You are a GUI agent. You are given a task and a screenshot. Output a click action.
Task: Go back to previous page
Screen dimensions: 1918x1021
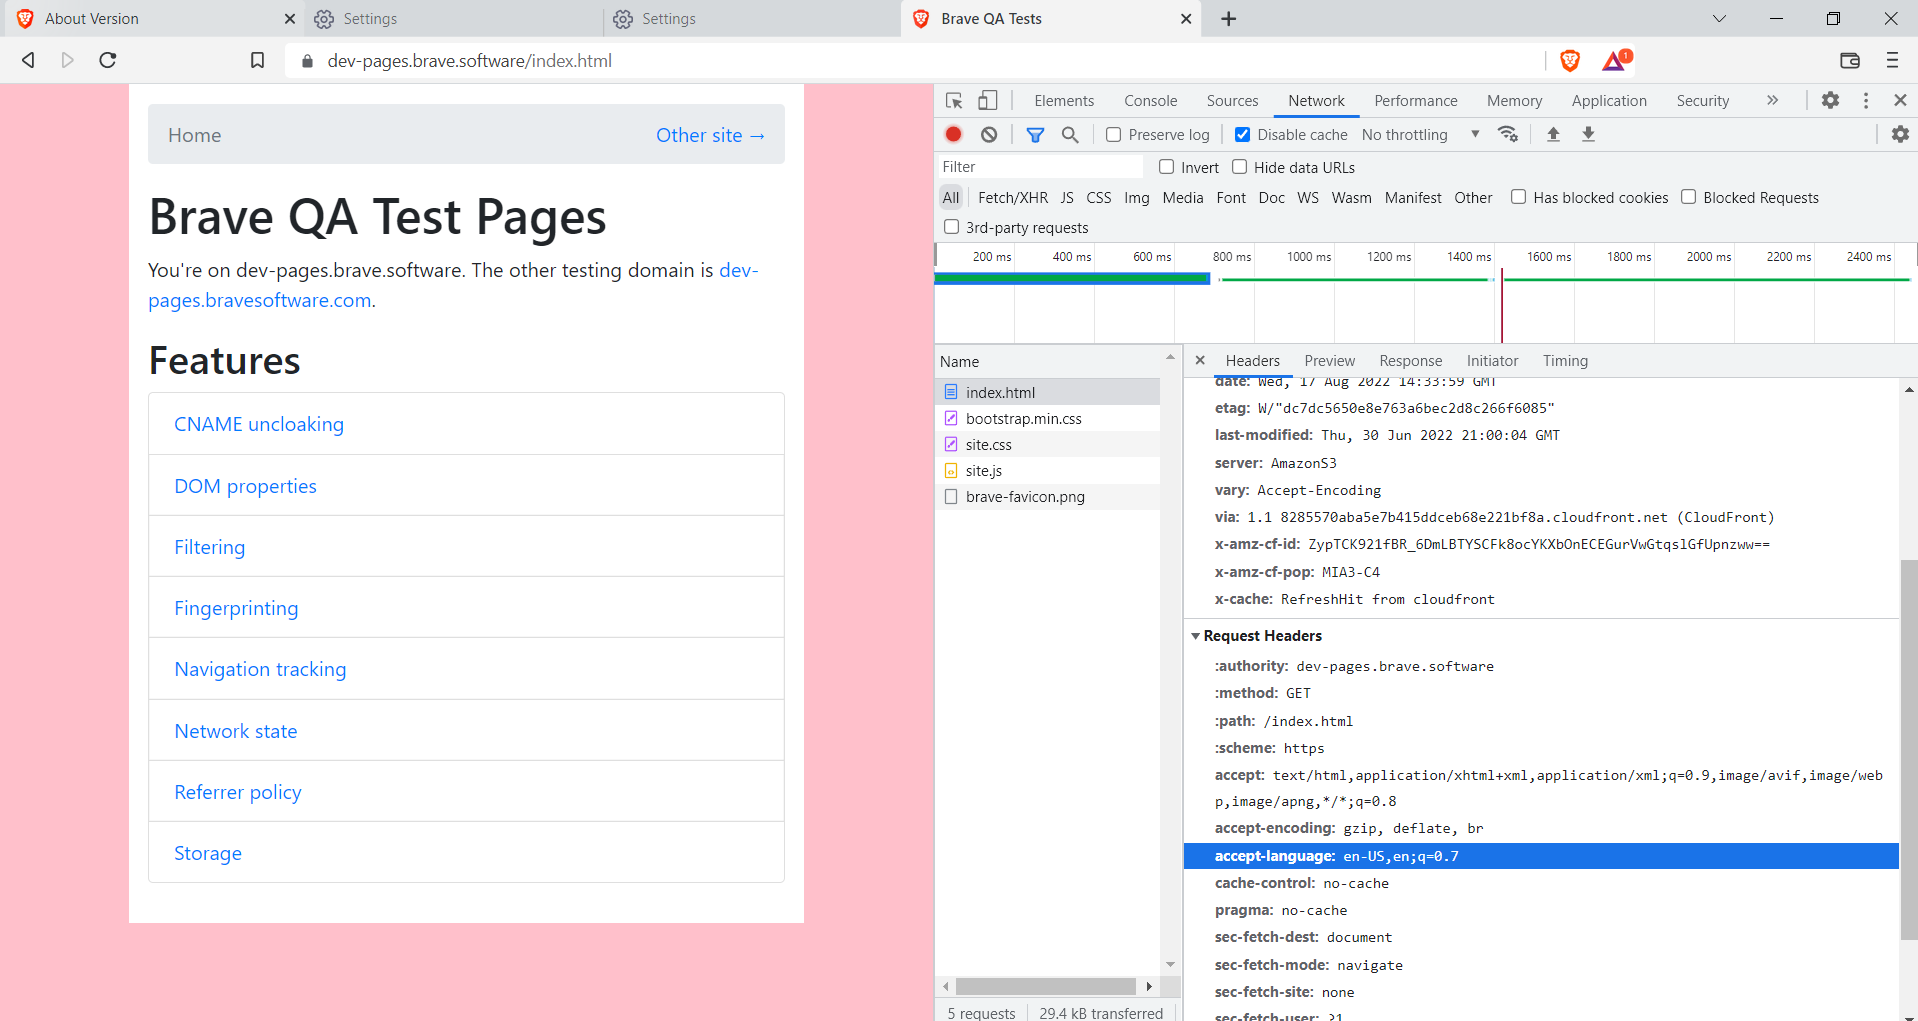[x=28, y=61]
